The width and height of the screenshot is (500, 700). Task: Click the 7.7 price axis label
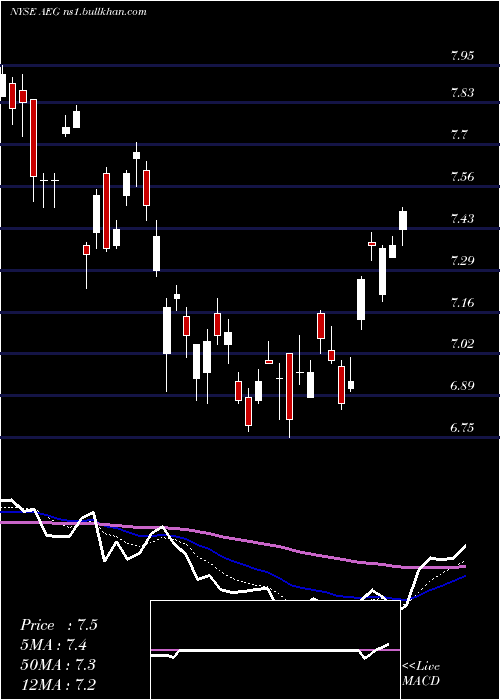click(459, 135)
